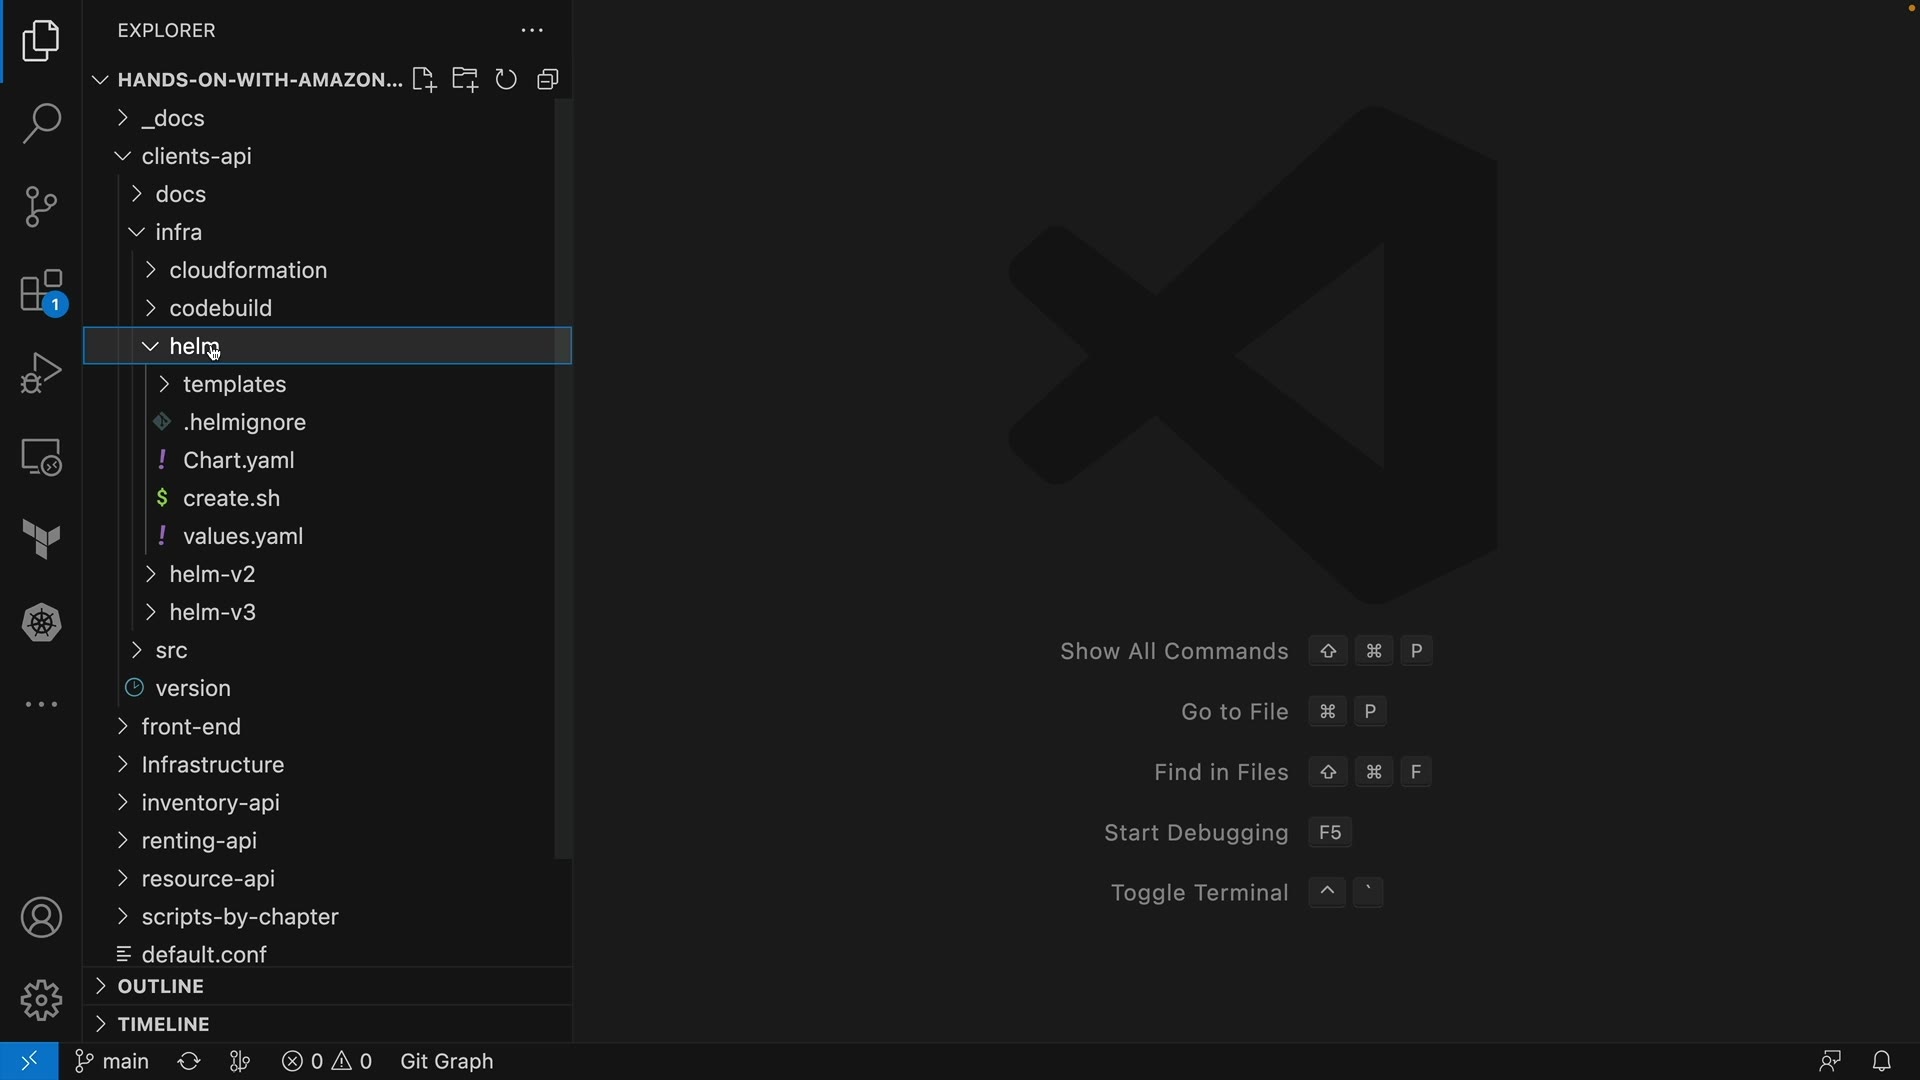Open the Search view in activity bar
1920x1080 pixels.
coord(41,125)
